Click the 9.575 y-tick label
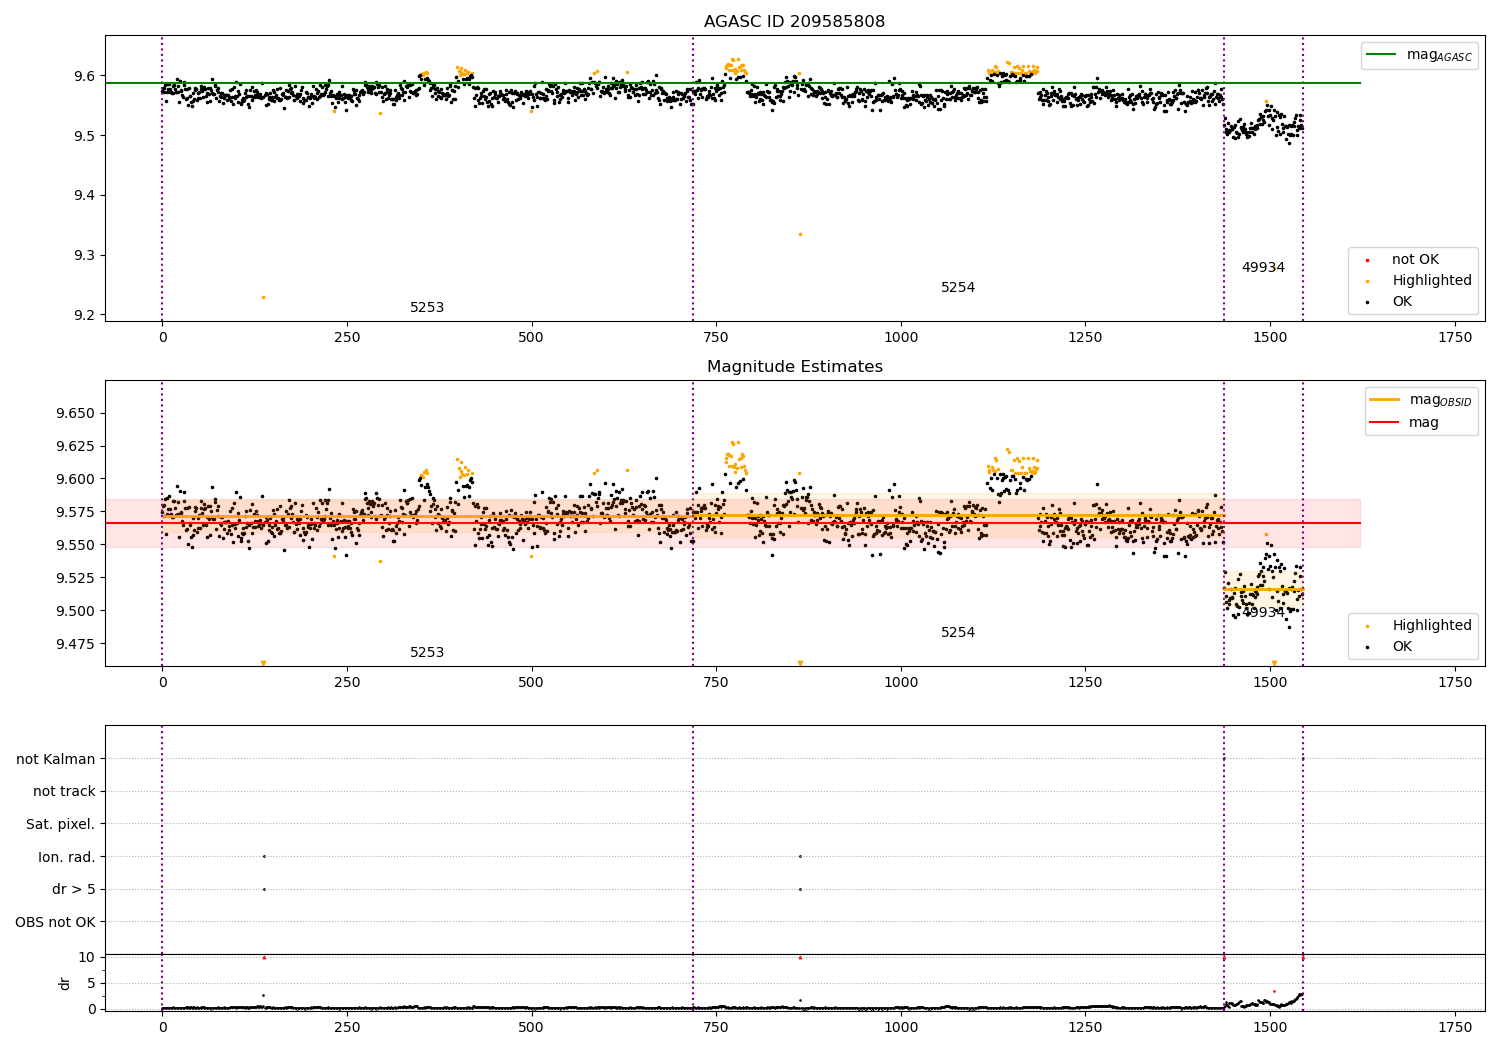 click(76, 513)
